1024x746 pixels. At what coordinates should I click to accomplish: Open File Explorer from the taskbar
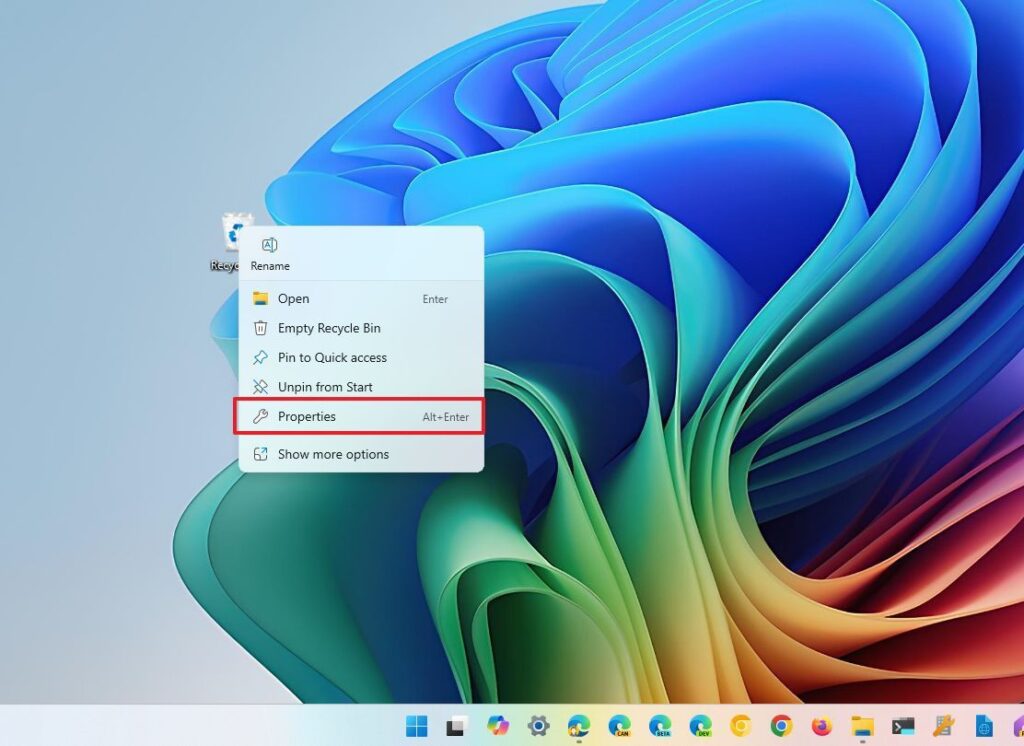click(x=862, y=725)
